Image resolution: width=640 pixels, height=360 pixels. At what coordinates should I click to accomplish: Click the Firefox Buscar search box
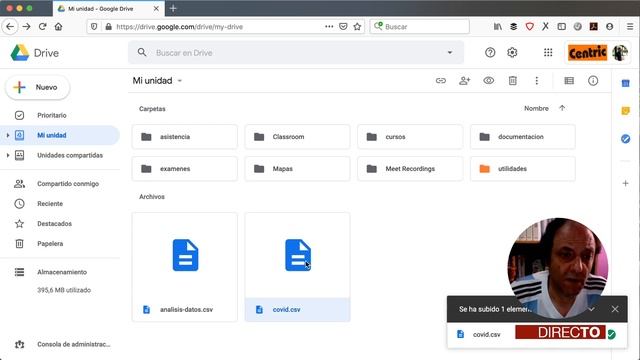pyautogui.click(x=420, y=27)
